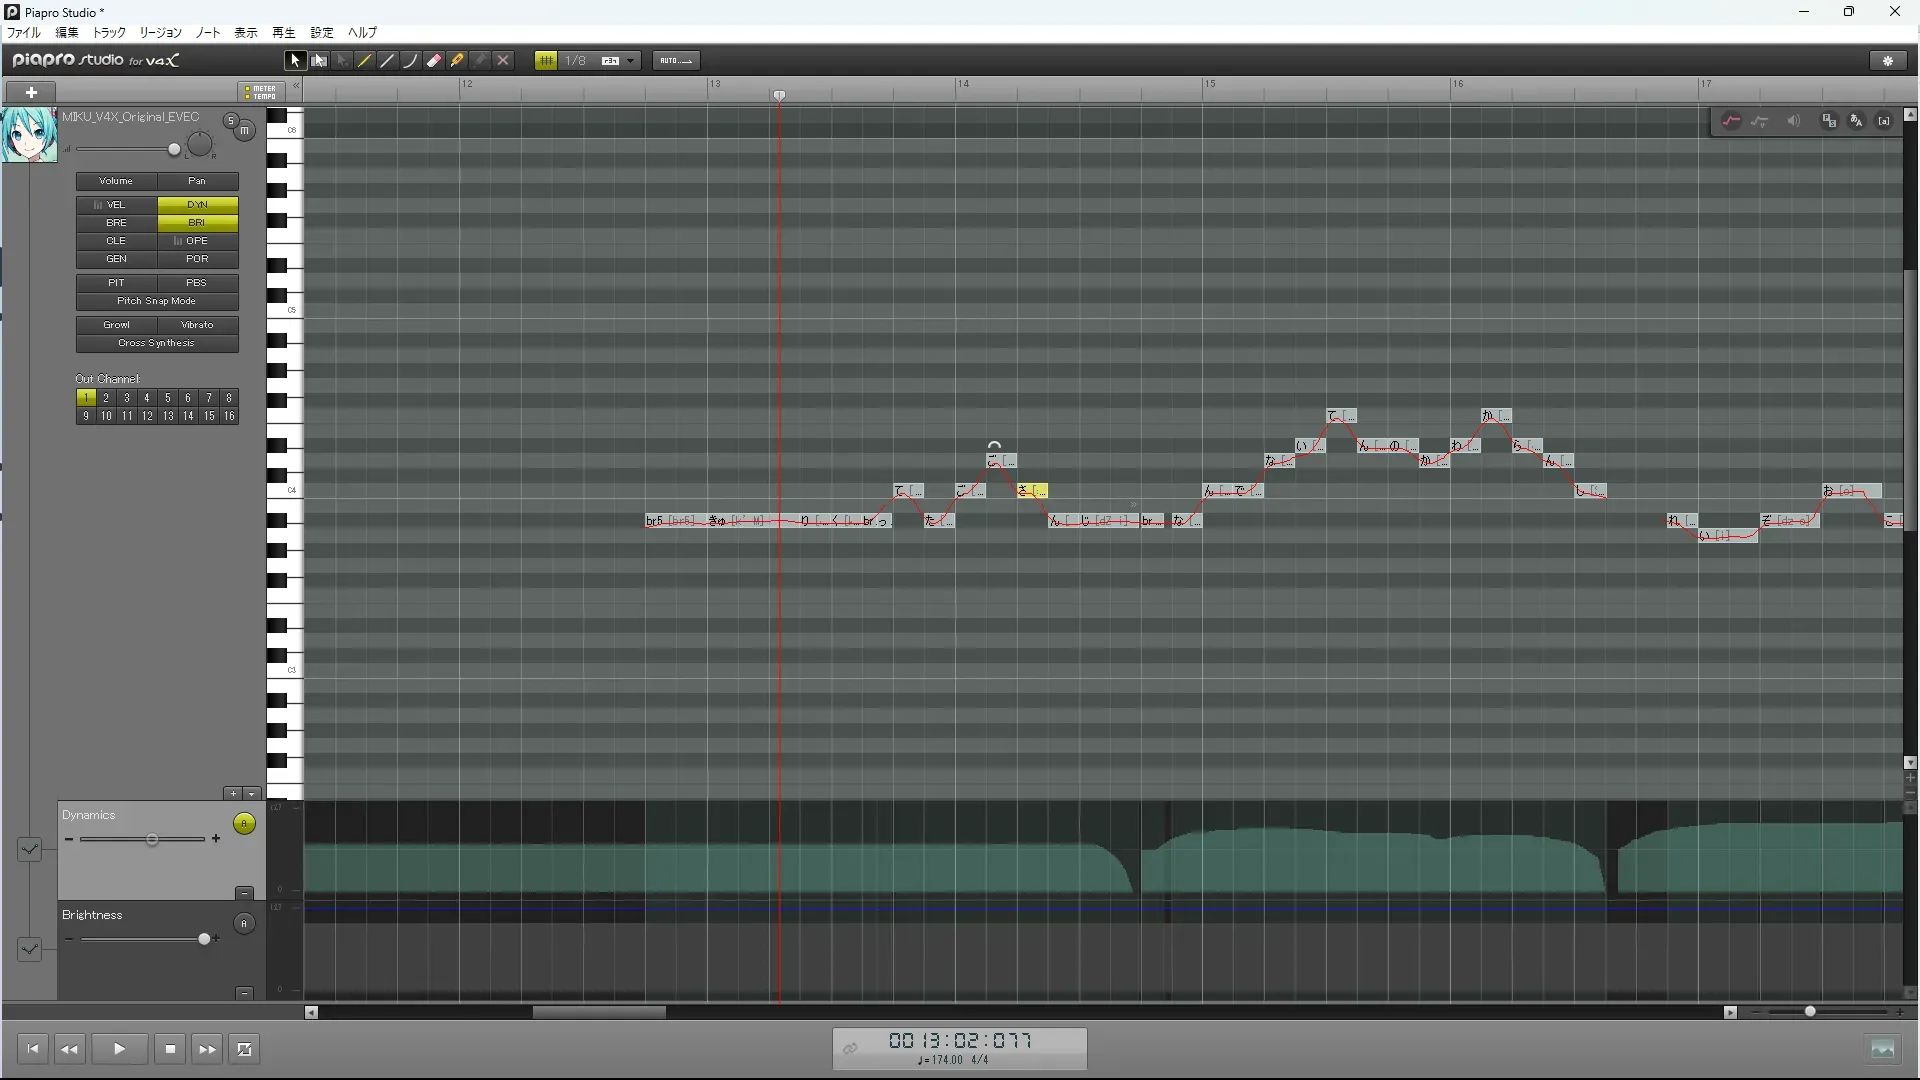Select the pencil draw tool
The image size is (1920, 1080).
[365, 61]
